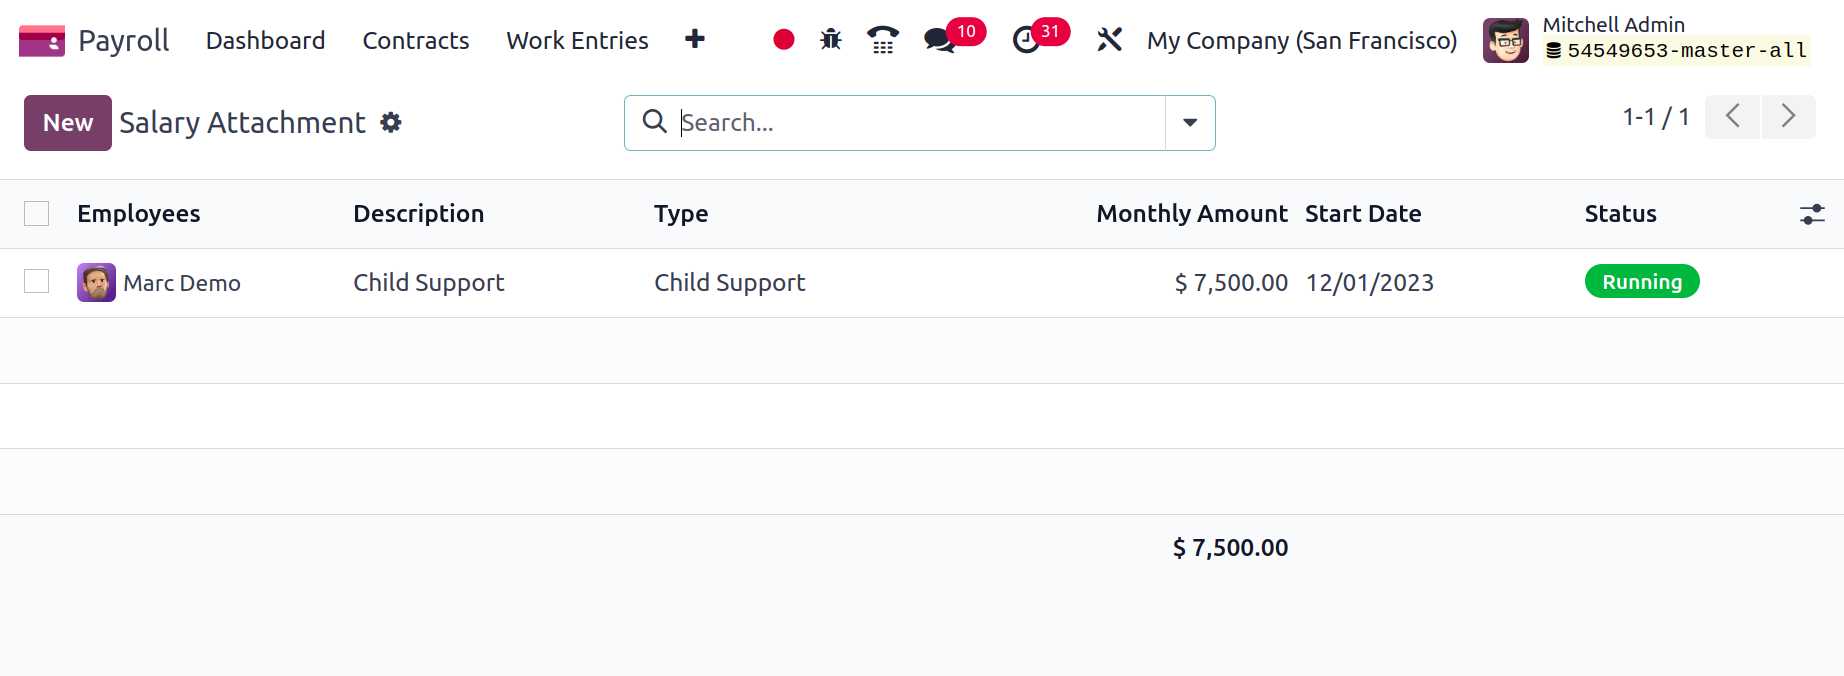Image resolution: width=1844 pixels, height=676 pixels.
Task: Open the debug bug icon menu
Action: 831,40
